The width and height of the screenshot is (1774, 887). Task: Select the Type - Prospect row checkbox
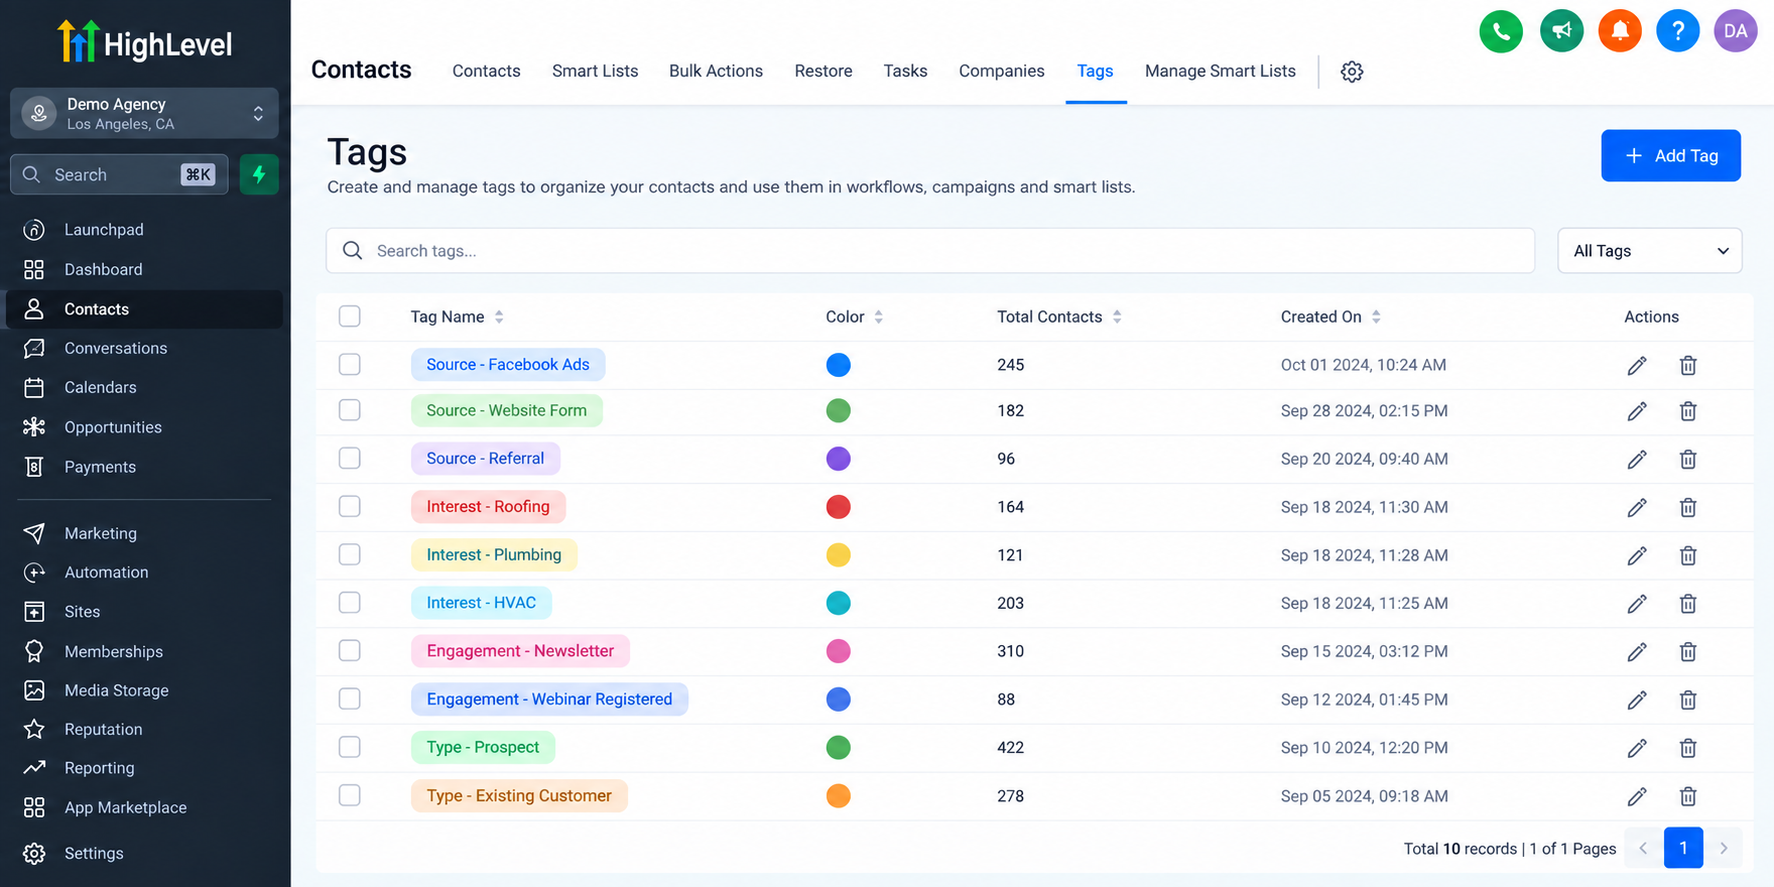pyautogui.click(x=349, y=746)
